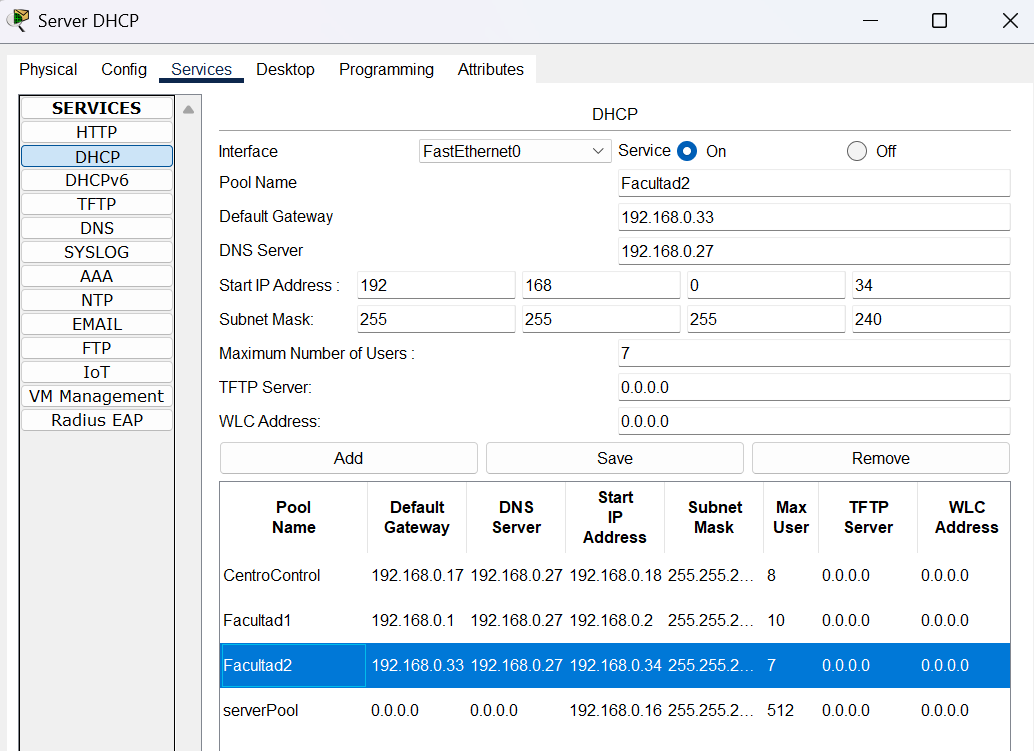Open the Interface FastEthernet0 dropdown
The image size is (1034, 751).
tap(515, 151)
